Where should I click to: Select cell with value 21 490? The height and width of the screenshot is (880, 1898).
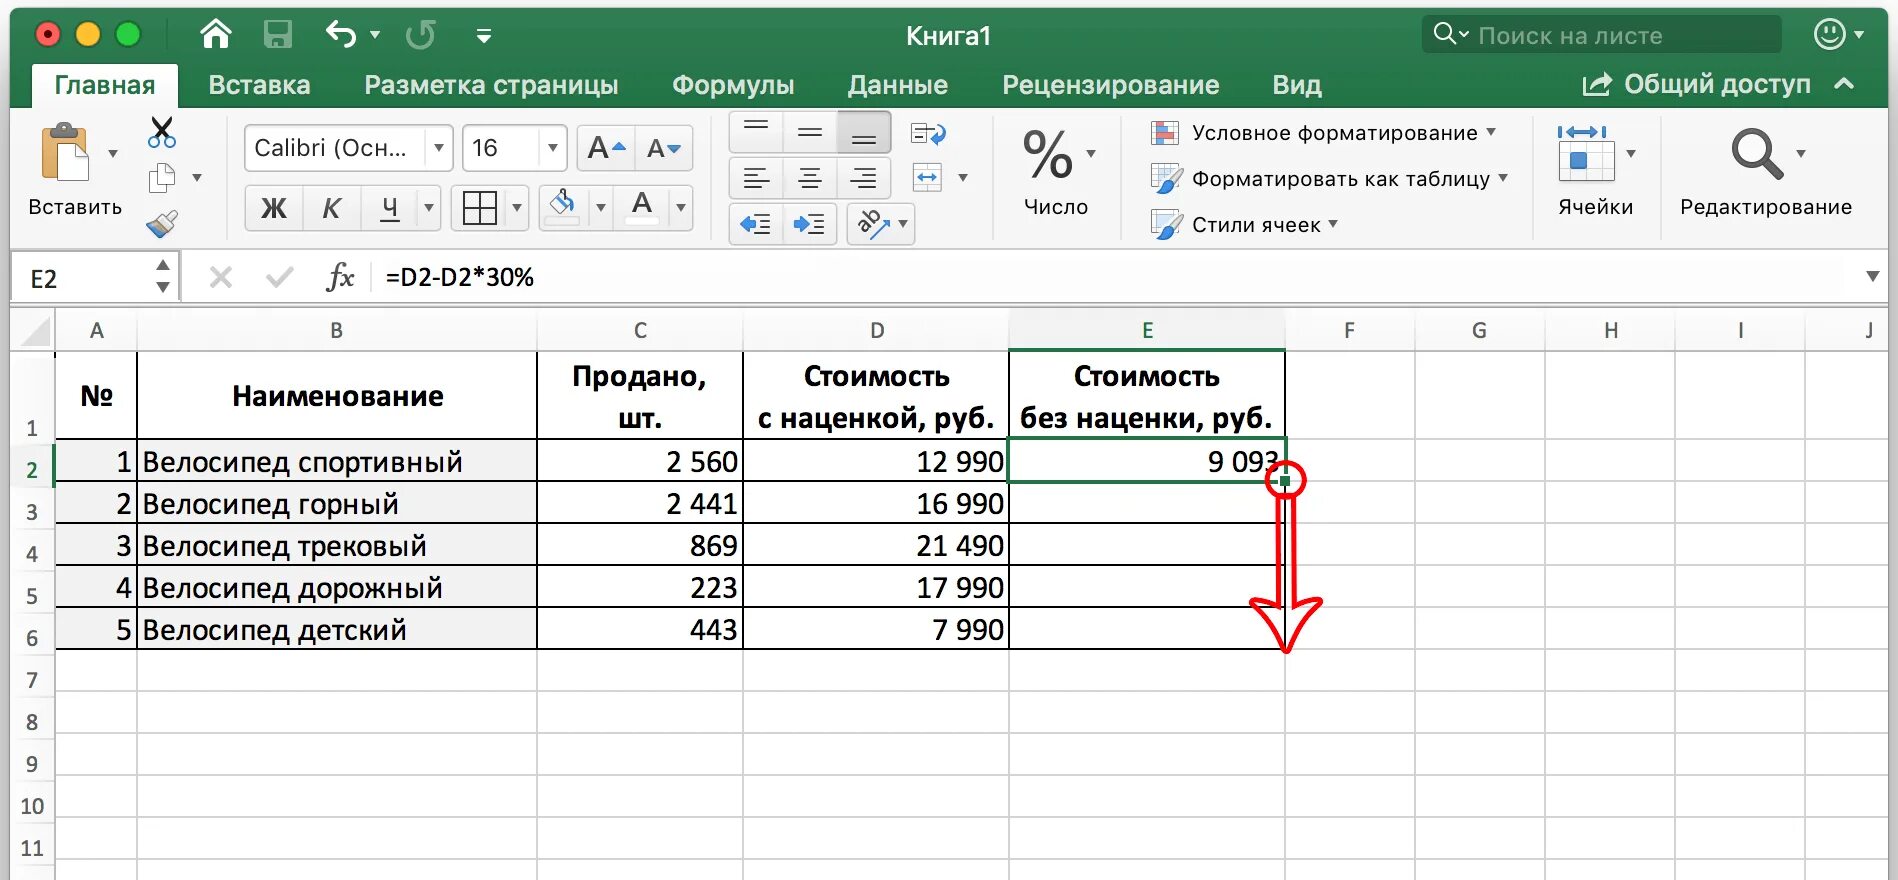click(x=876, y=545)
